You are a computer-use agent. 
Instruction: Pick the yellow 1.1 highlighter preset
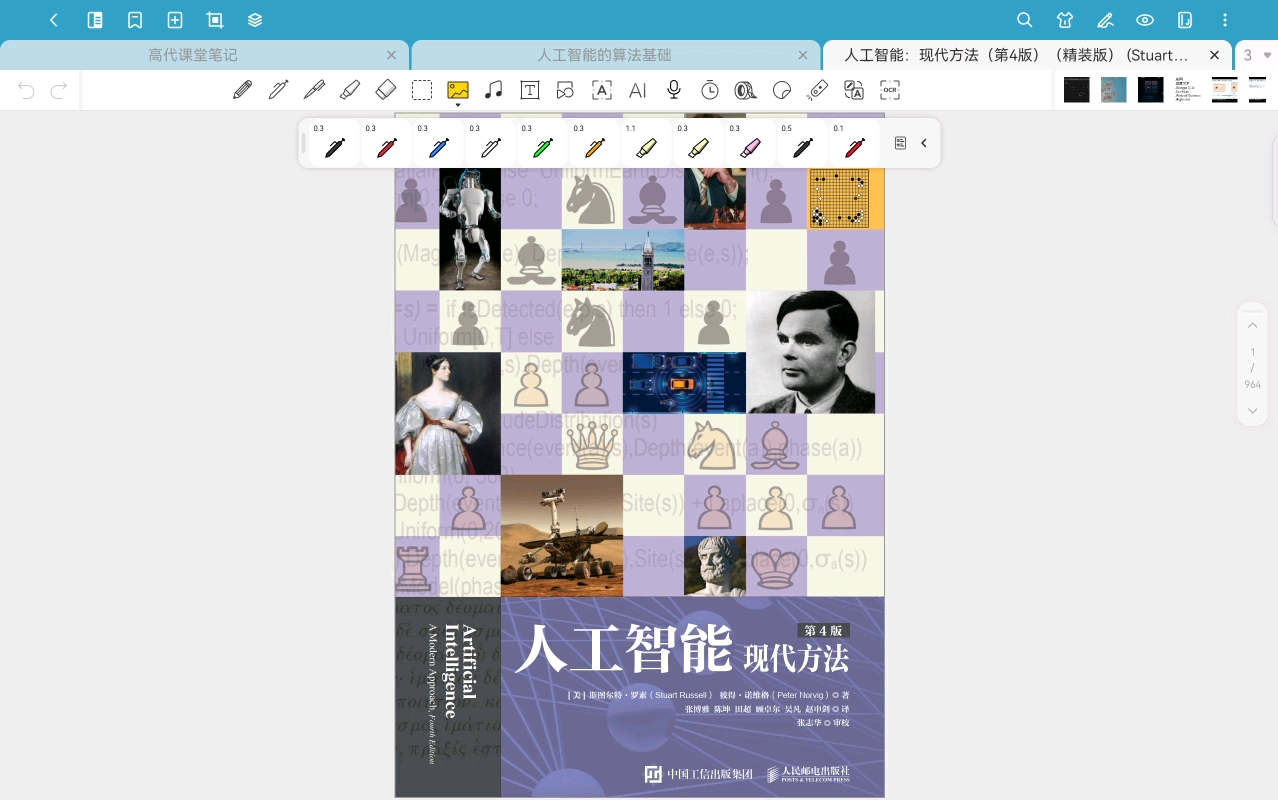(x=646, y=143)
